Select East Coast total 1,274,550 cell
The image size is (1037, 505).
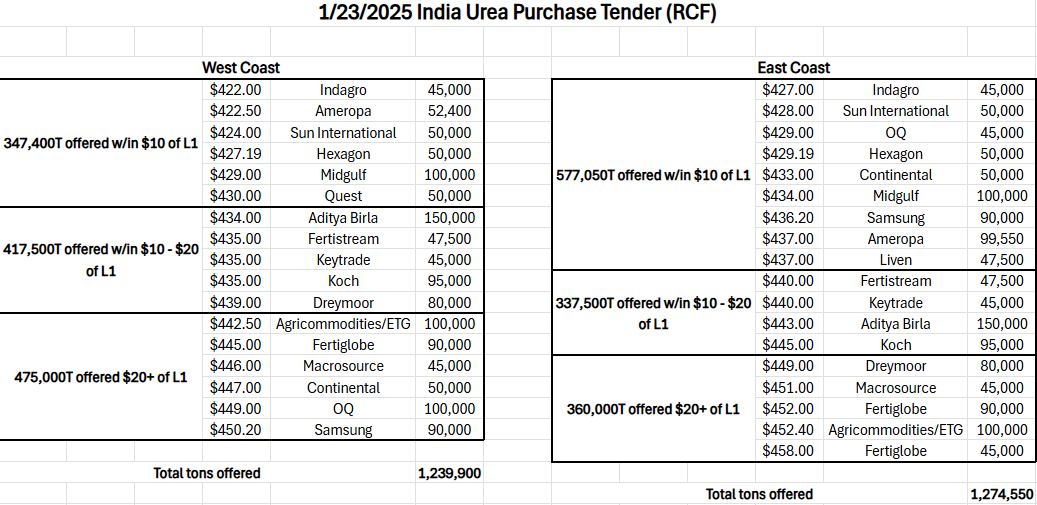(x=1001, y=494)
